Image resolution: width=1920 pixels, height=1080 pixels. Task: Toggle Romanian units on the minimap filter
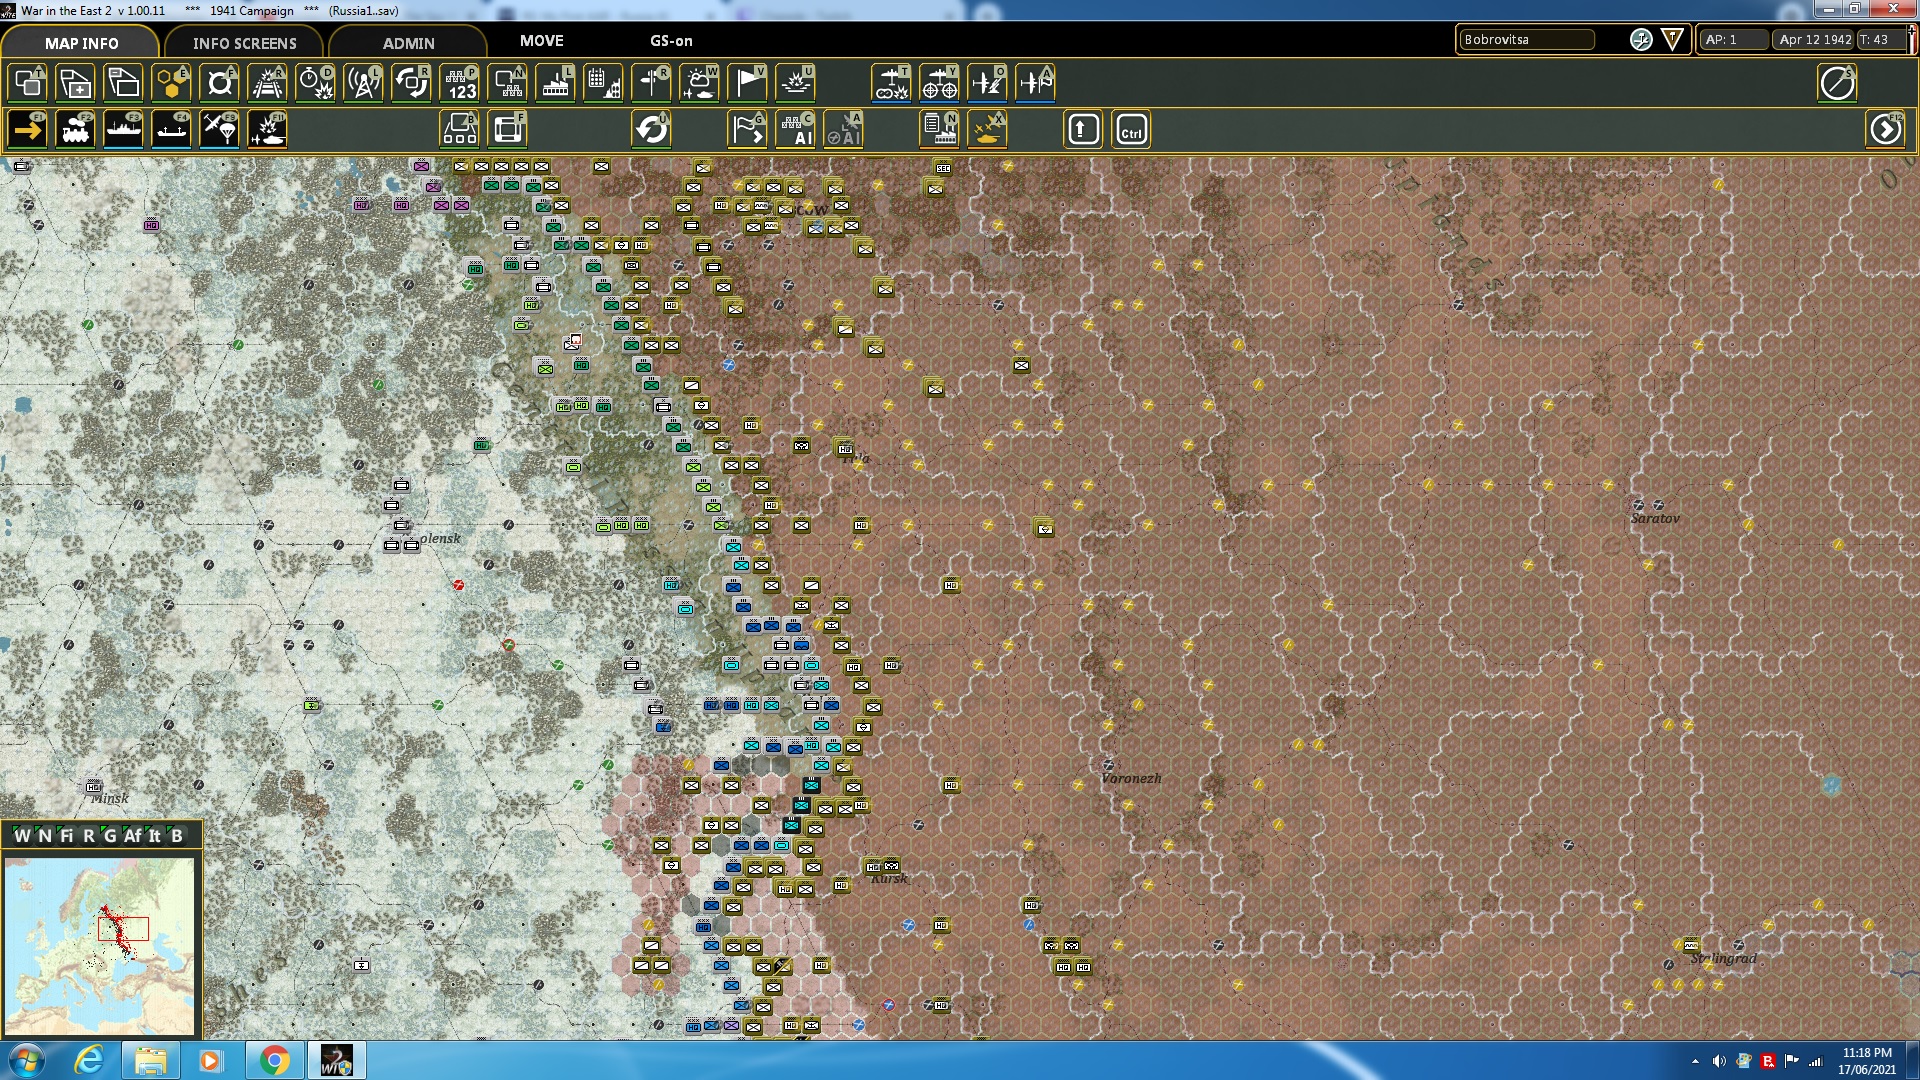[88, 836]
